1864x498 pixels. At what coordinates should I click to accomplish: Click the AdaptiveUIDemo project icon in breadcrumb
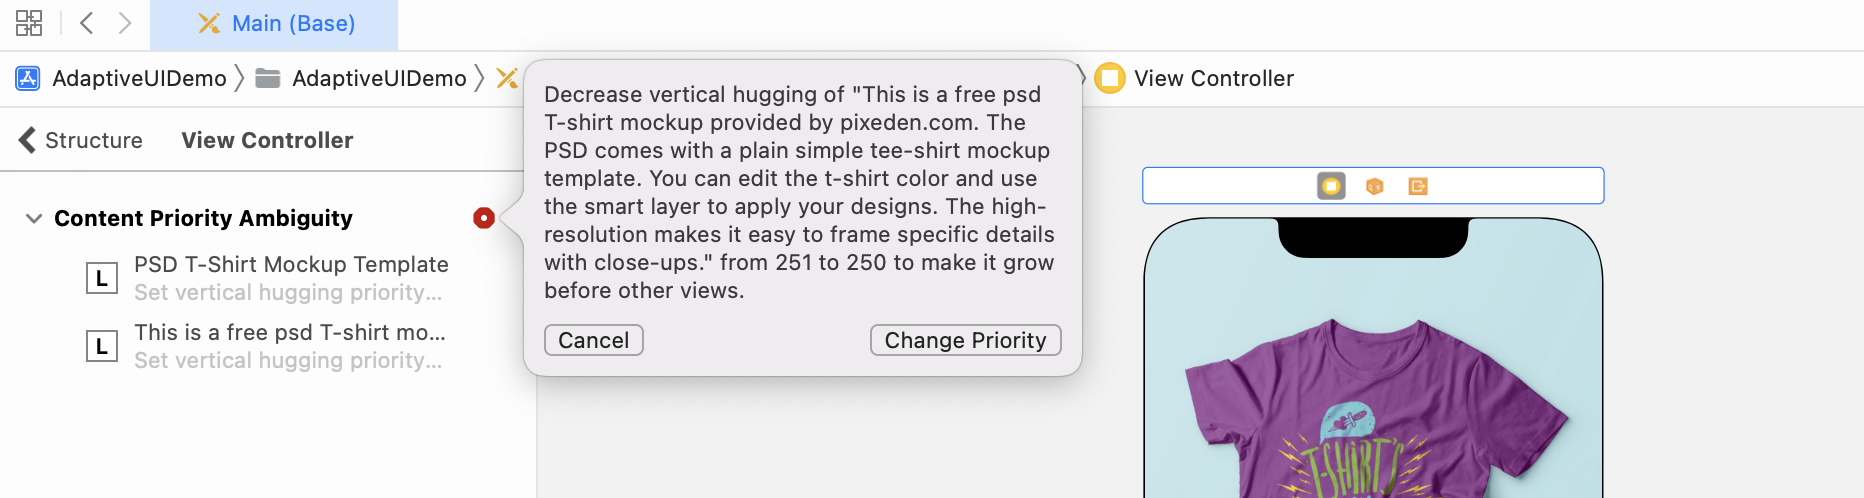coord(28,78)
